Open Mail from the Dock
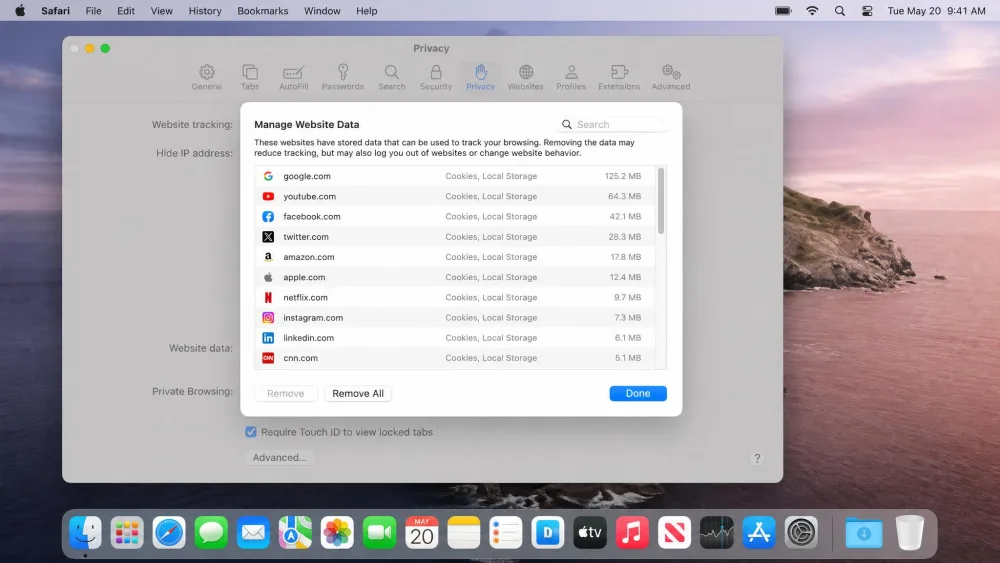This screenshot has height=563, width=1000. [253, 532]
